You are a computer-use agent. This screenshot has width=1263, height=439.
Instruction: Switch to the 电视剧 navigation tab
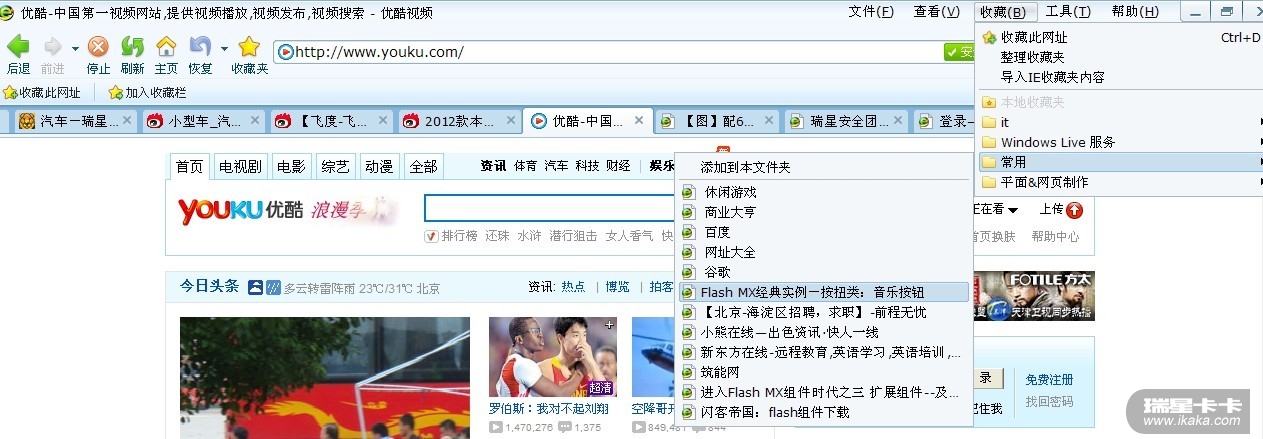click(x=240, y=167)
